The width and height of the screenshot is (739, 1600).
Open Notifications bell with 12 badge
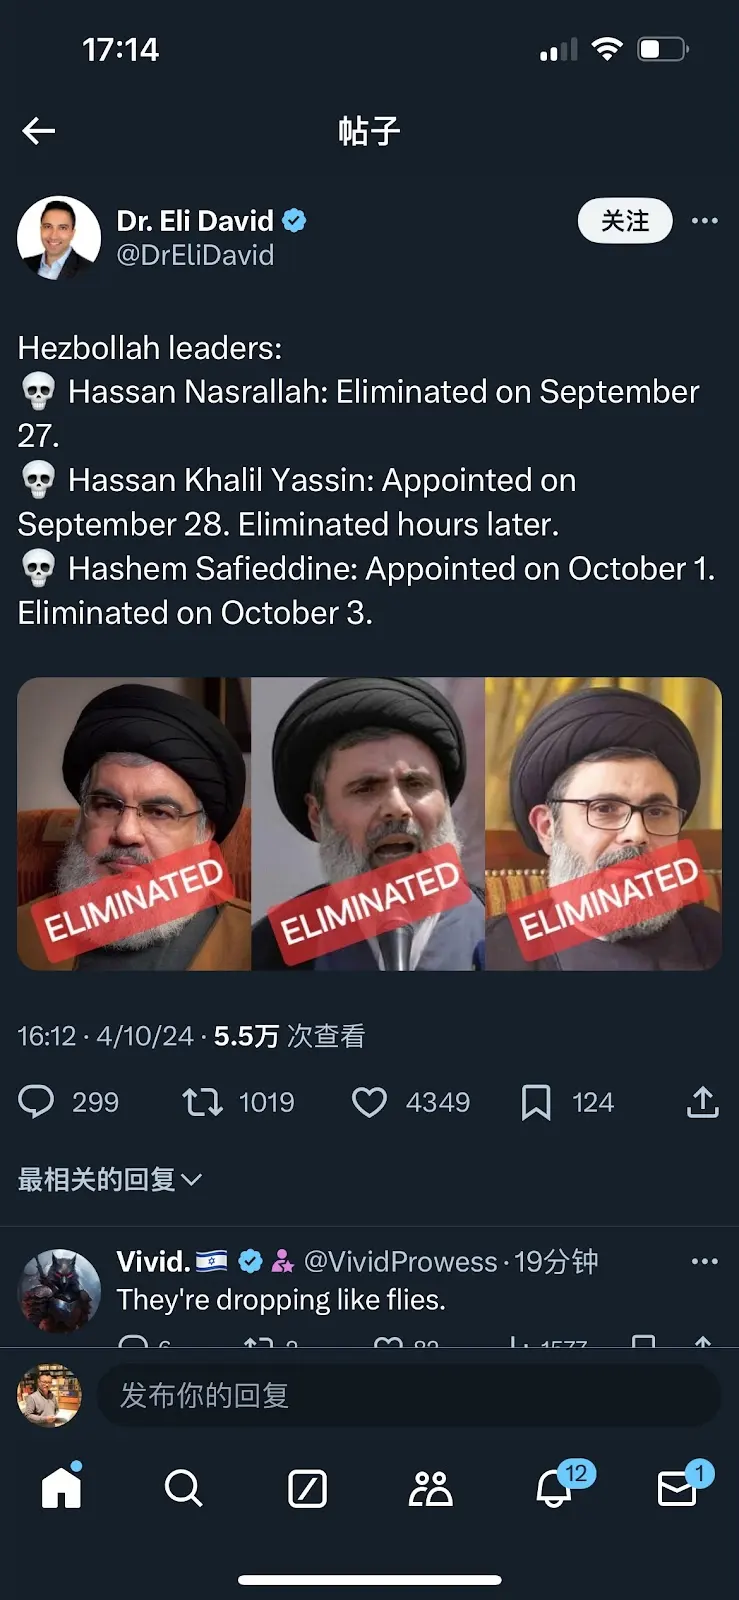[555, 1488]
